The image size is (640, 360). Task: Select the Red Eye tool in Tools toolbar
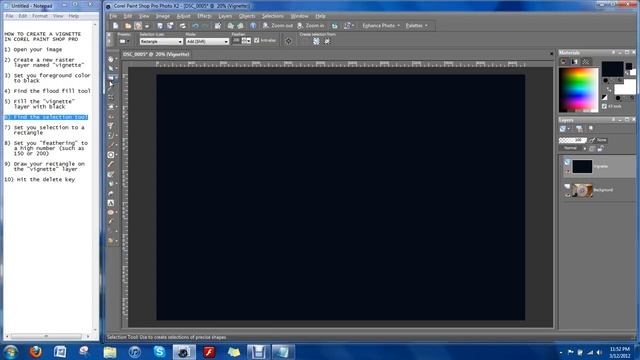tap(111, 116)
